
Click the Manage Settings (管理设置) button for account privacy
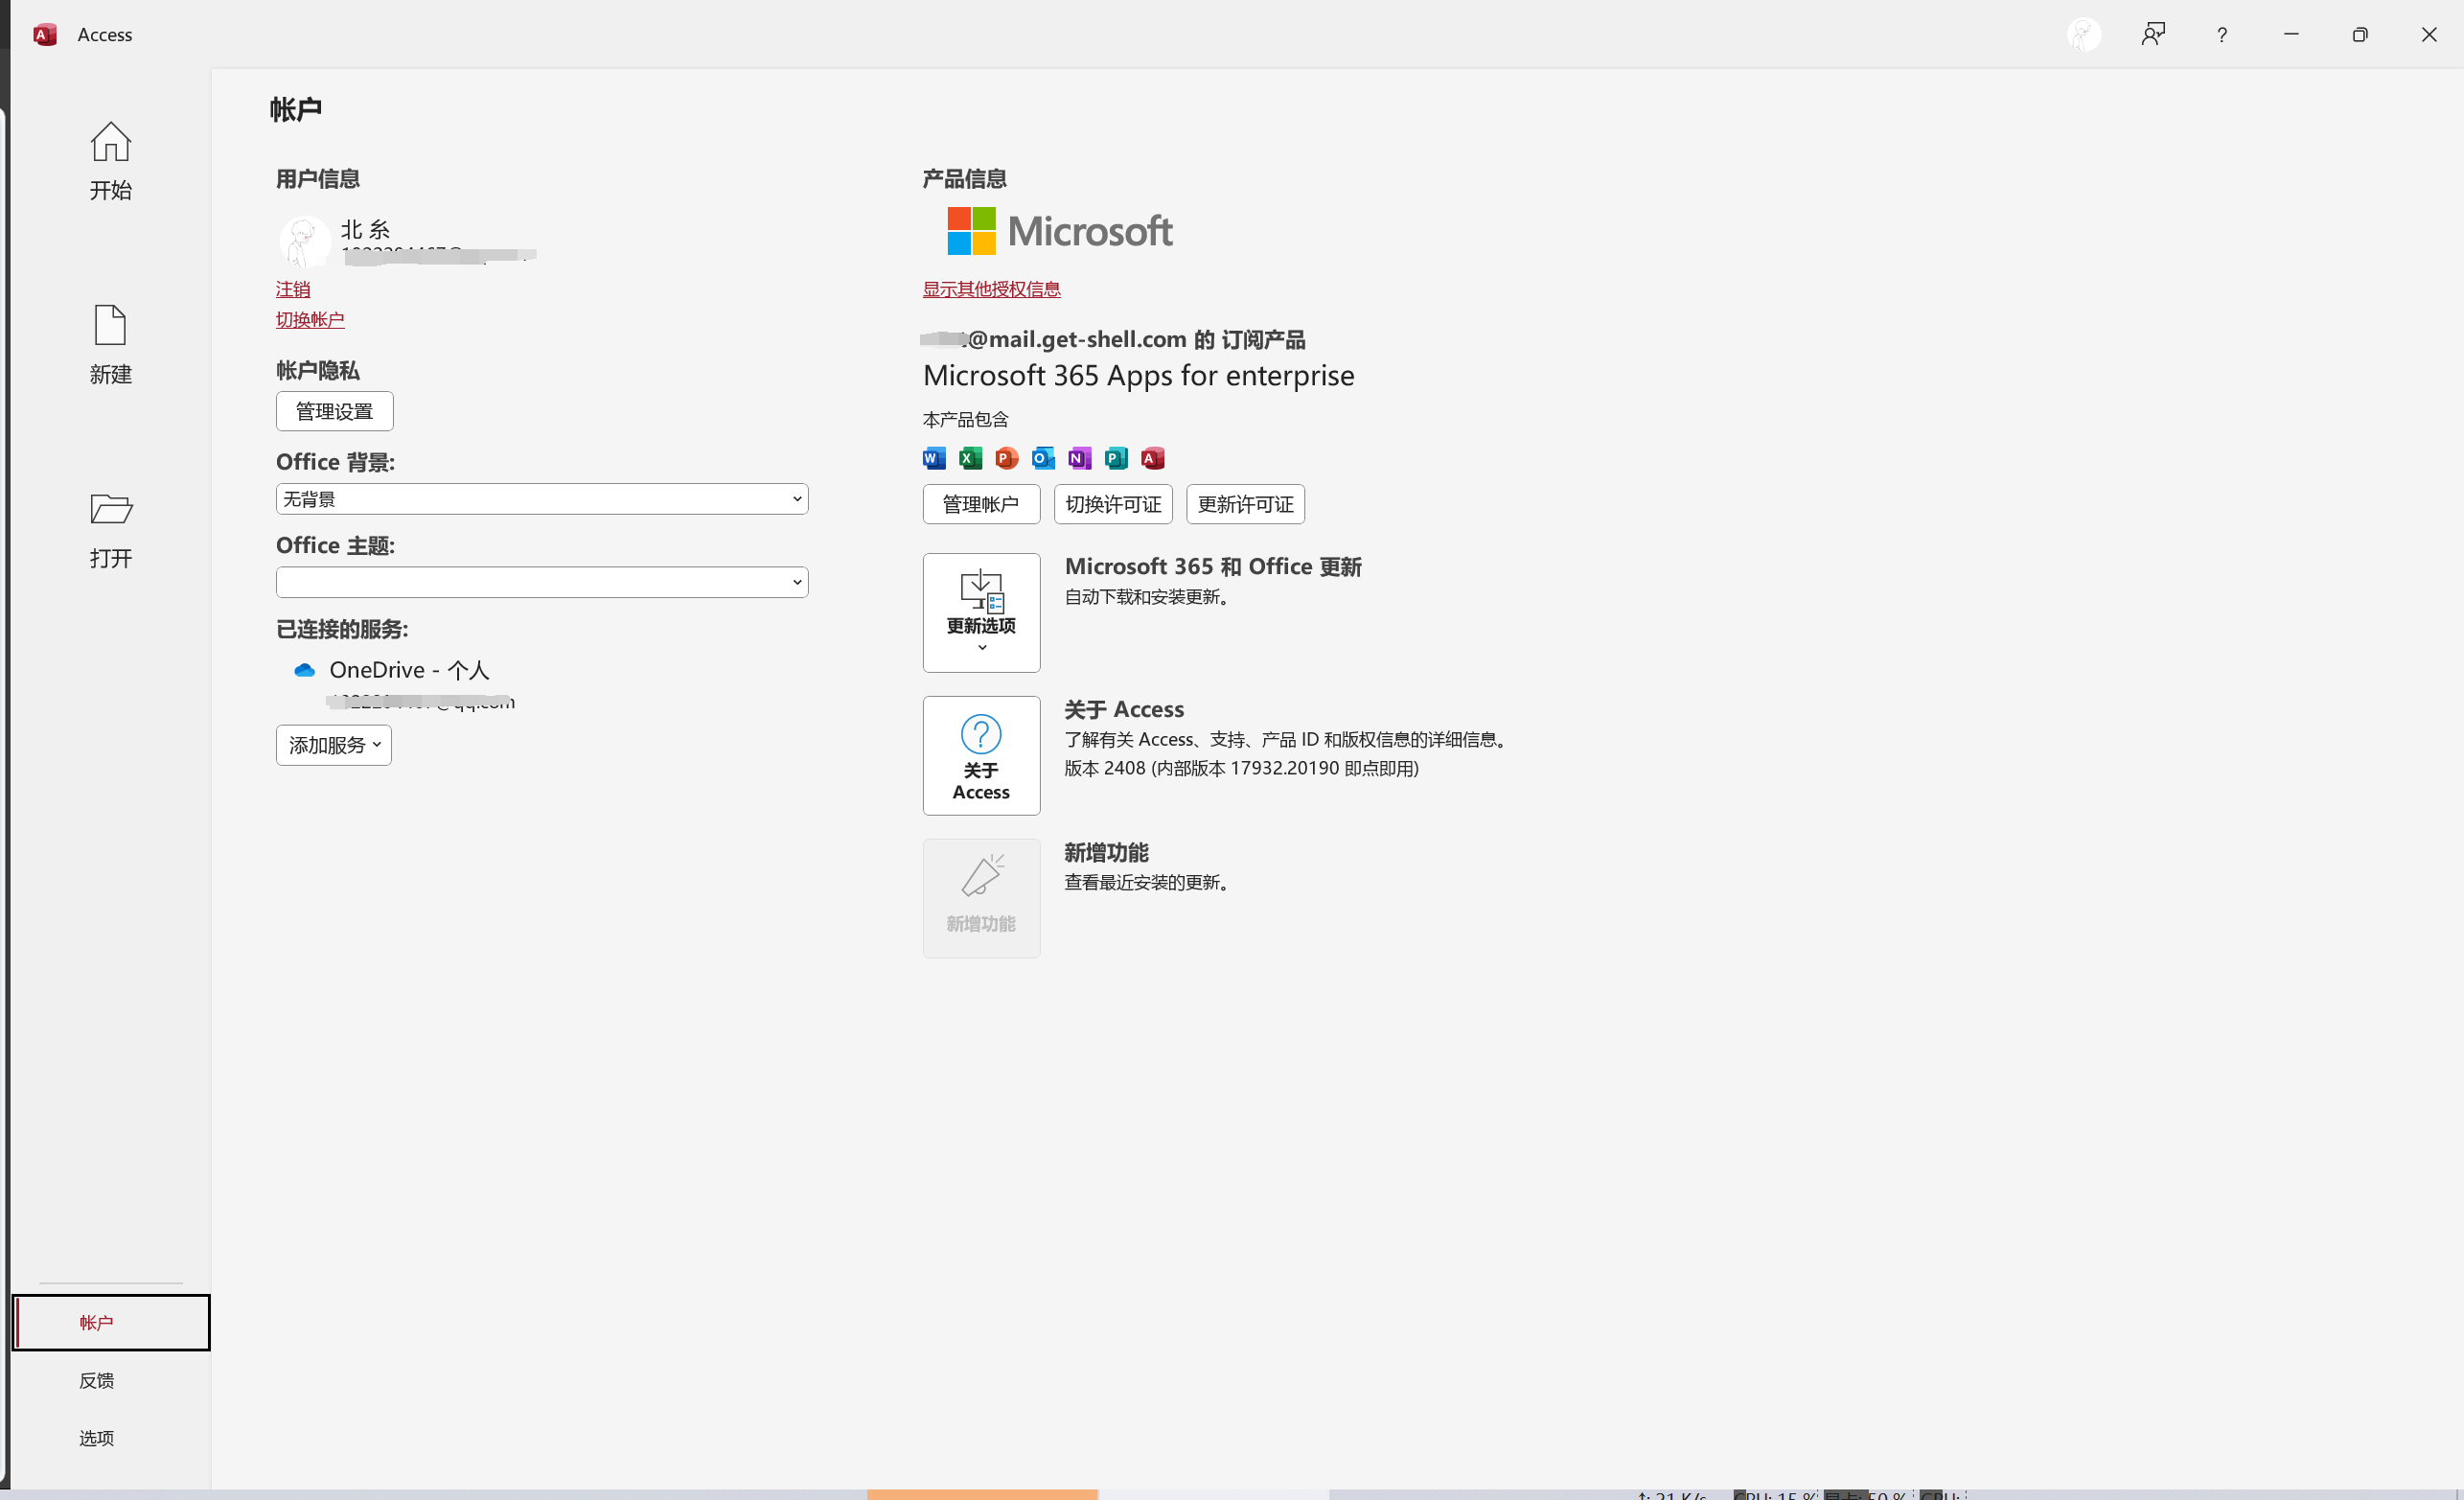[x=334, y=411]
